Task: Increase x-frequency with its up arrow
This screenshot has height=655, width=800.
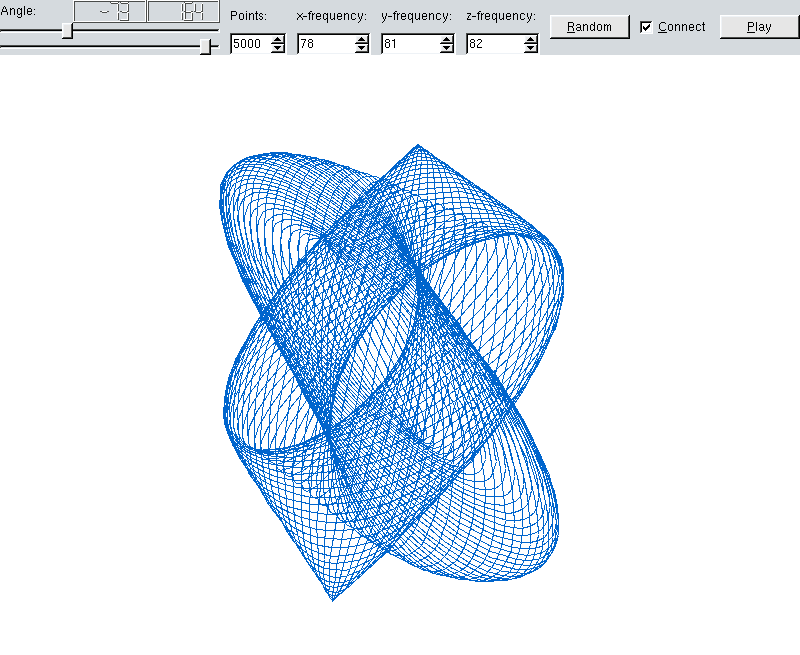Action: pos(361,39)
